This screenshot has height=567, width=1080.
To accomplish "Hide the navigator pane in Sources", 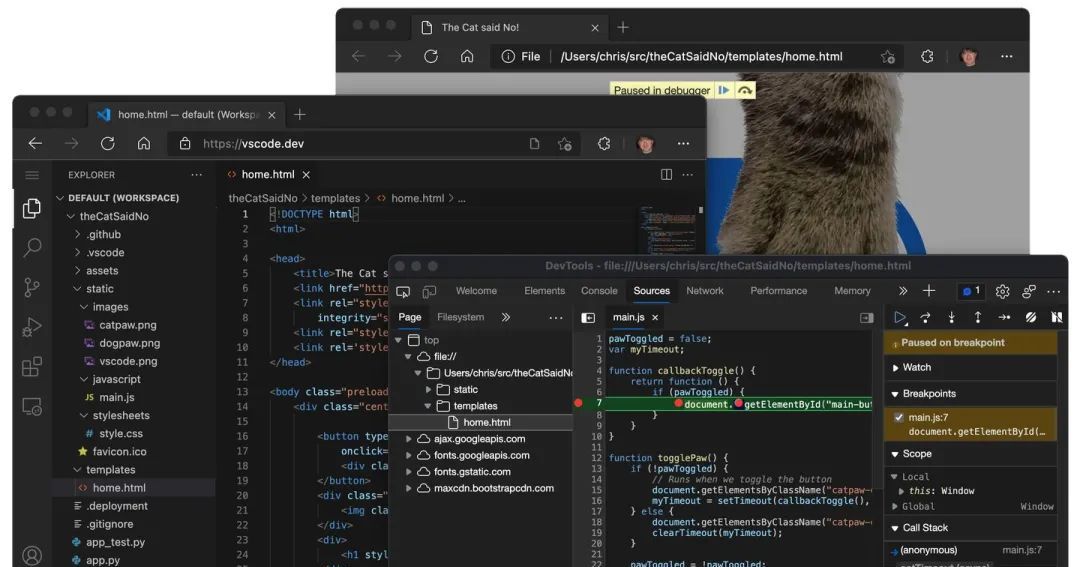I will pyautogui.click(x=588, y=318).
